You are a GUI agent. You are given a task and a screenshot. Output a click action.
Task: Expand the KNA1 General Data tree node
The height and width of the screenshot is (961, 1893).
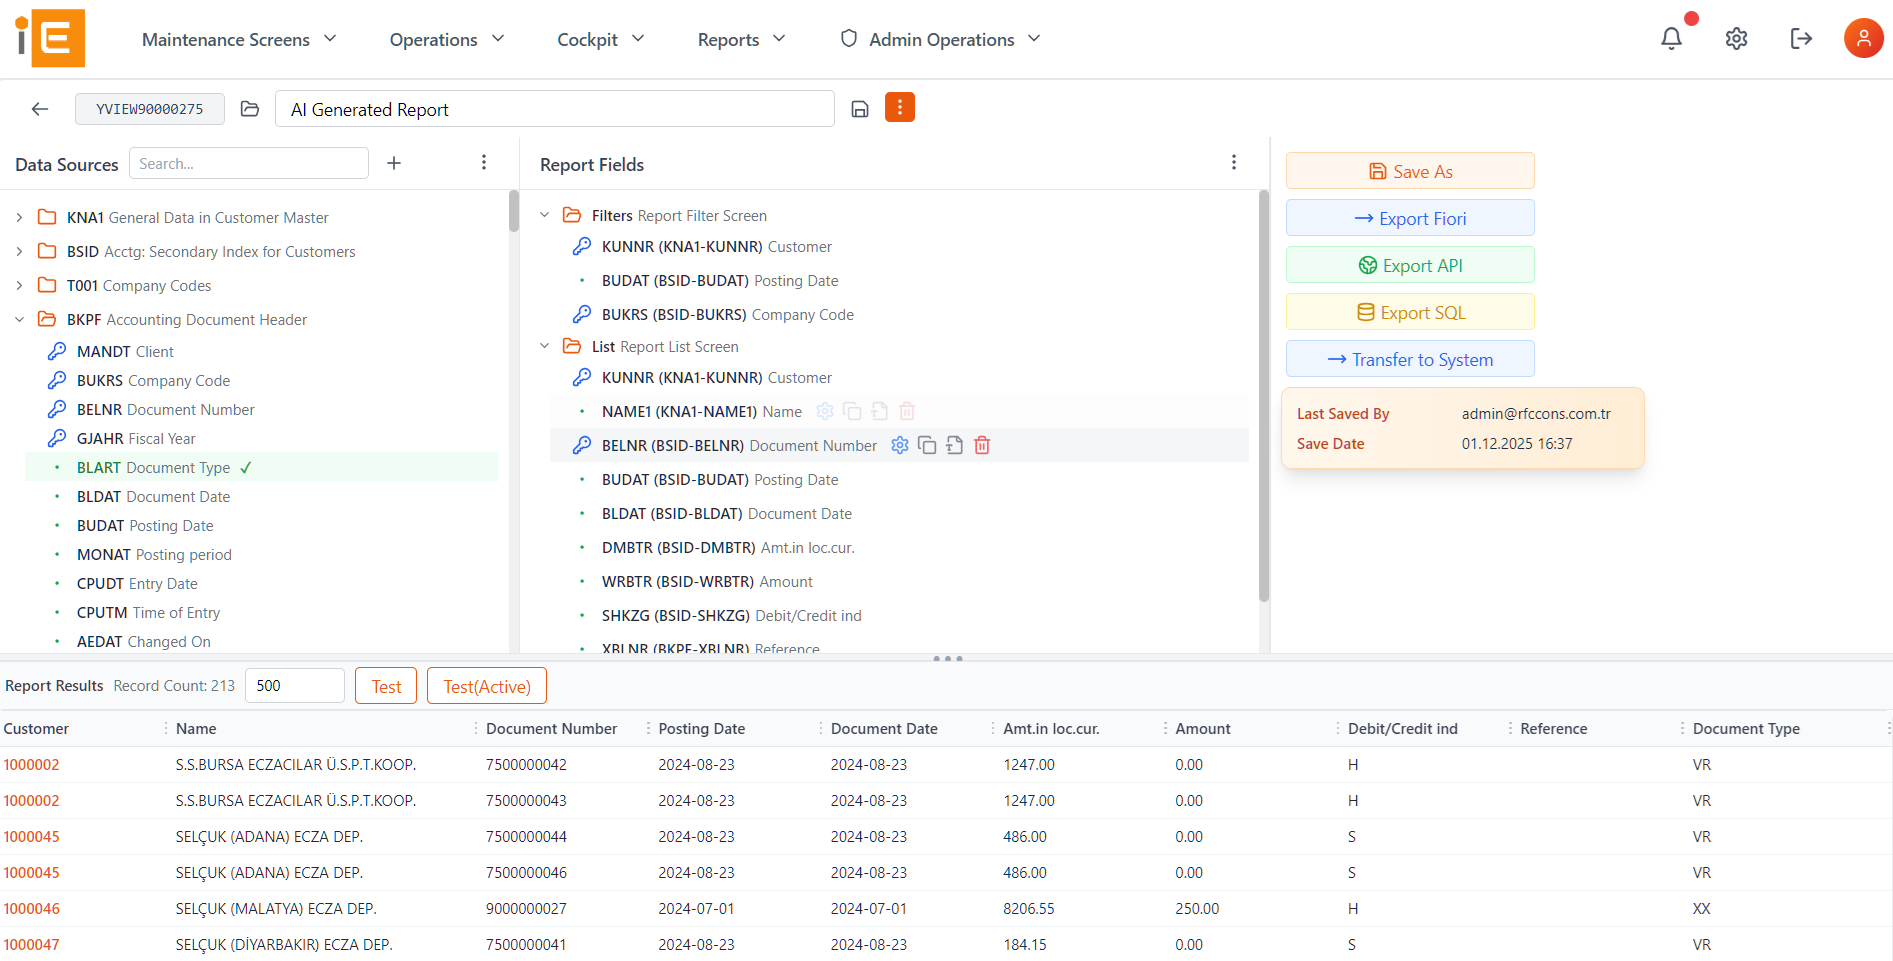[x=18, y=217]
